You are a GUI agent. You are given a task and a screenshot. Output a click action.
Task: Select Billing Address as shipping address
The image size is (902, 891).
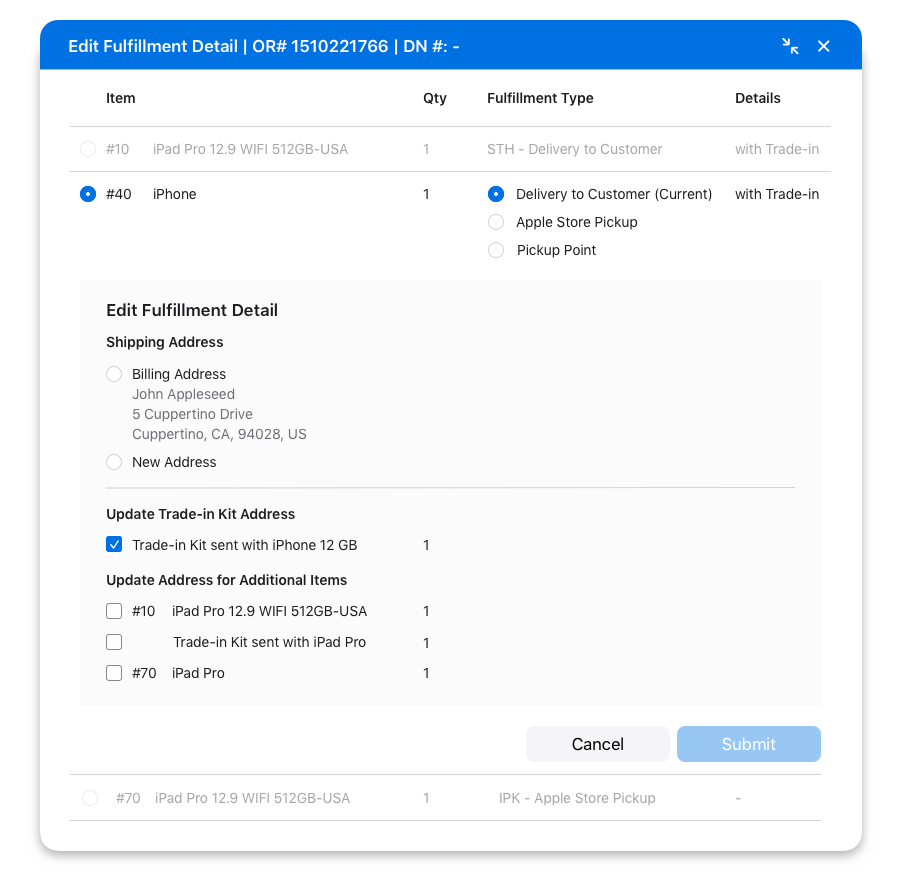coord(114,374)
